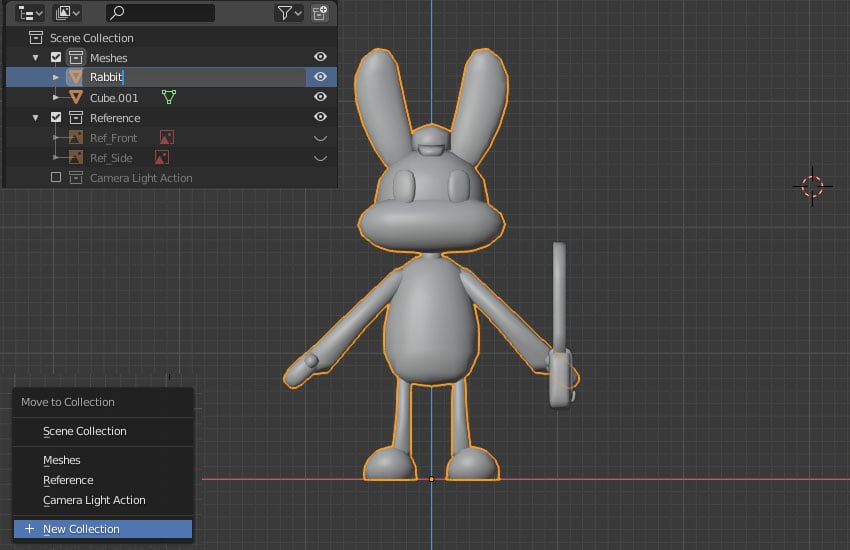This screenshot has height=550, width=850.
Task: Hide the Rabbit object with its eye icon
Action: click(320, 77)
